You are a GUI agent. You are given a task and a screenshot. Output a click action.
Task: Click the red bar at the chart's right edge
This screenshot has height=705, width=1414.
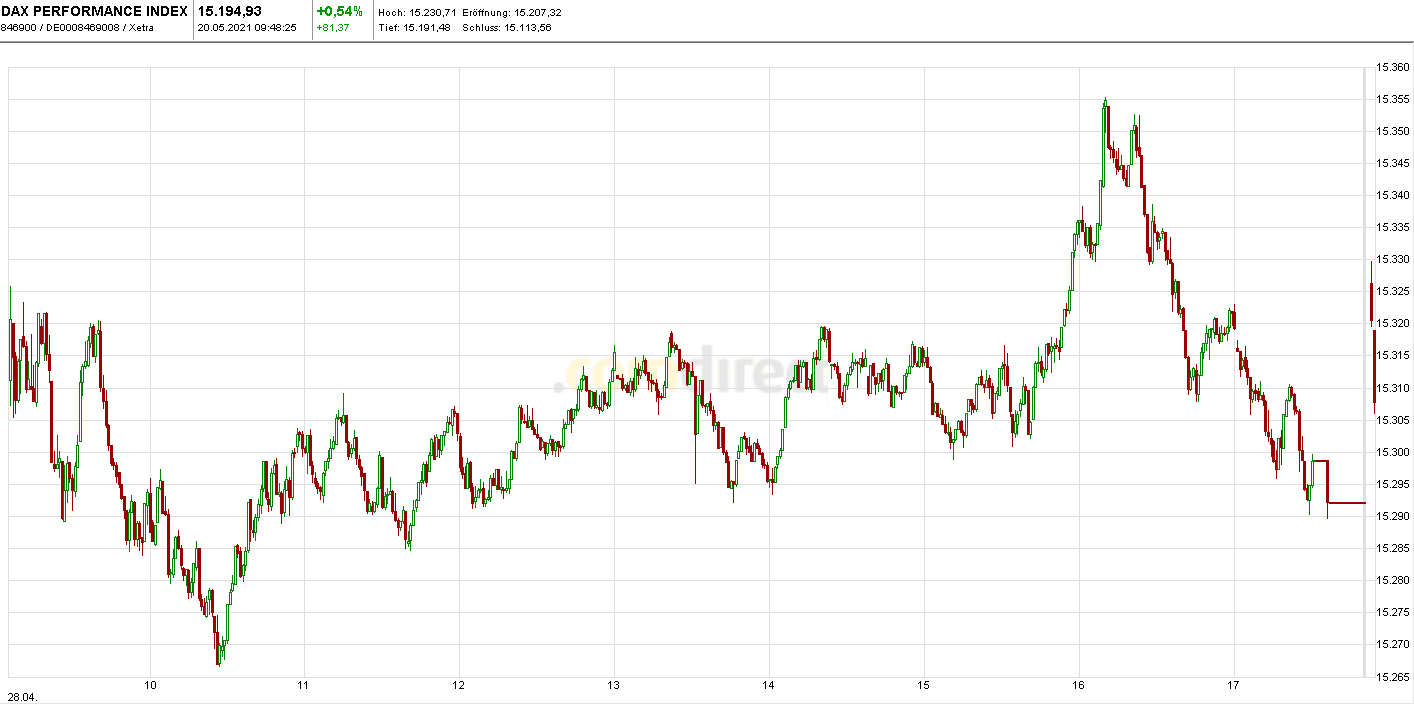1372,300
